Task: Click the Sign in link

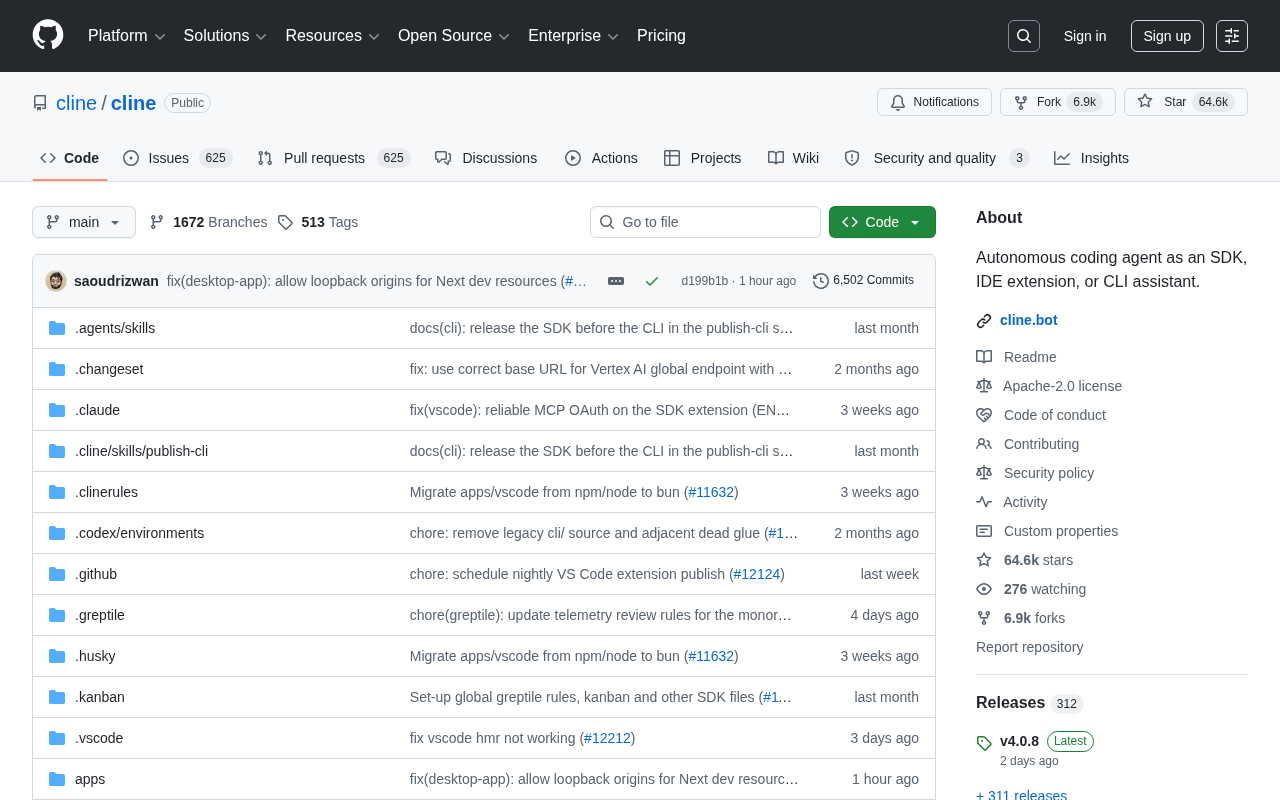Action: pyautogui.click(x=1085, y=36)
